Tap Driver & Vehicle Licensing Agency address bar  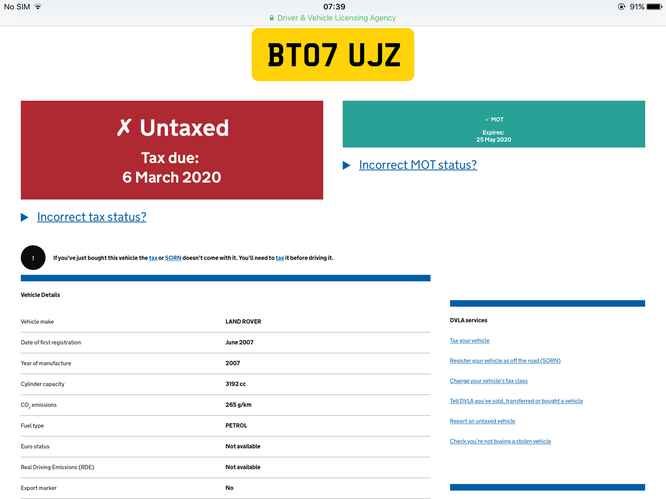click(x=333, y=18)
